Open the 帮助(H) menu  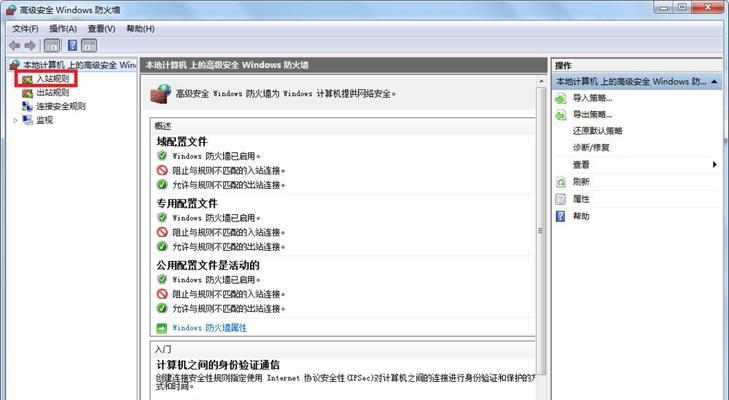click(x=140, y=28)
